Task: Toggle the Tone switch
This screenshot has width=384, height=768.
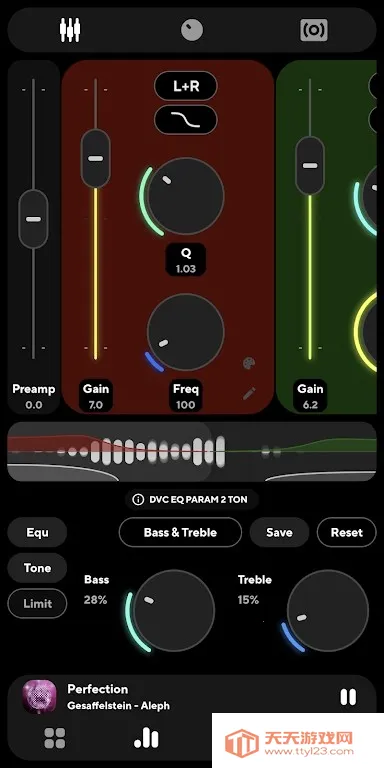Action: tap(37, 568)
